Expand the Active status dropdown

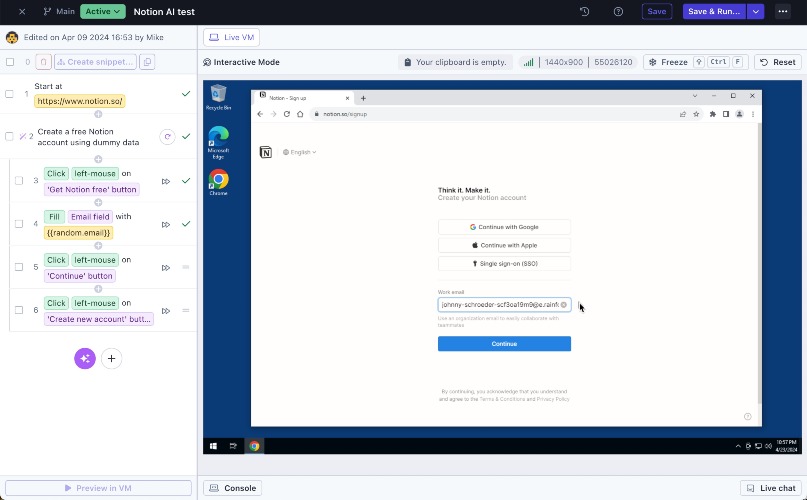(x=103, y=11)
